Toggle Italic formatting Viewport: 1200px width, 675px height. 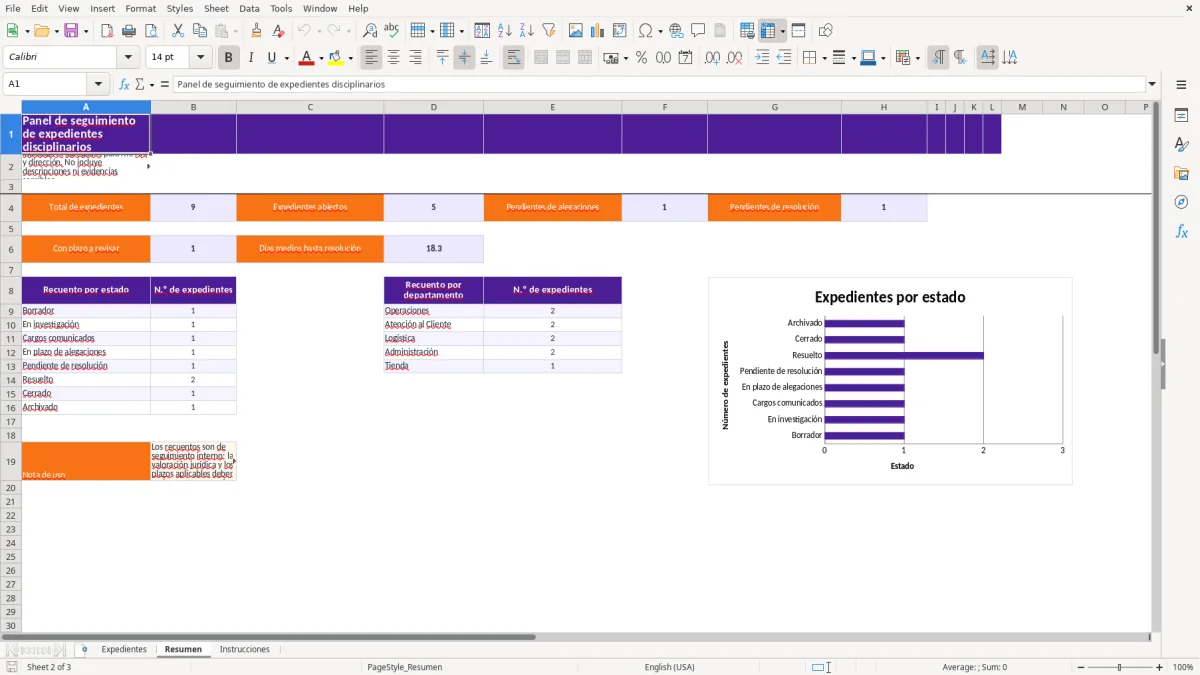coord(250,58)
